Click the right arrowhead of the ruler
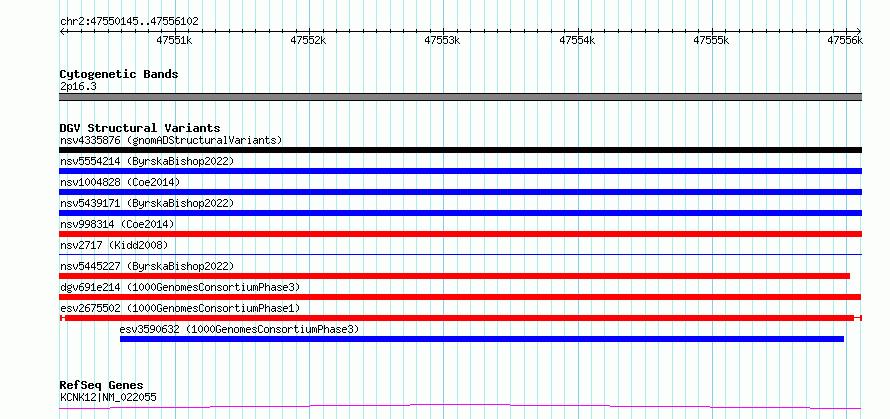 pos(859,31)
